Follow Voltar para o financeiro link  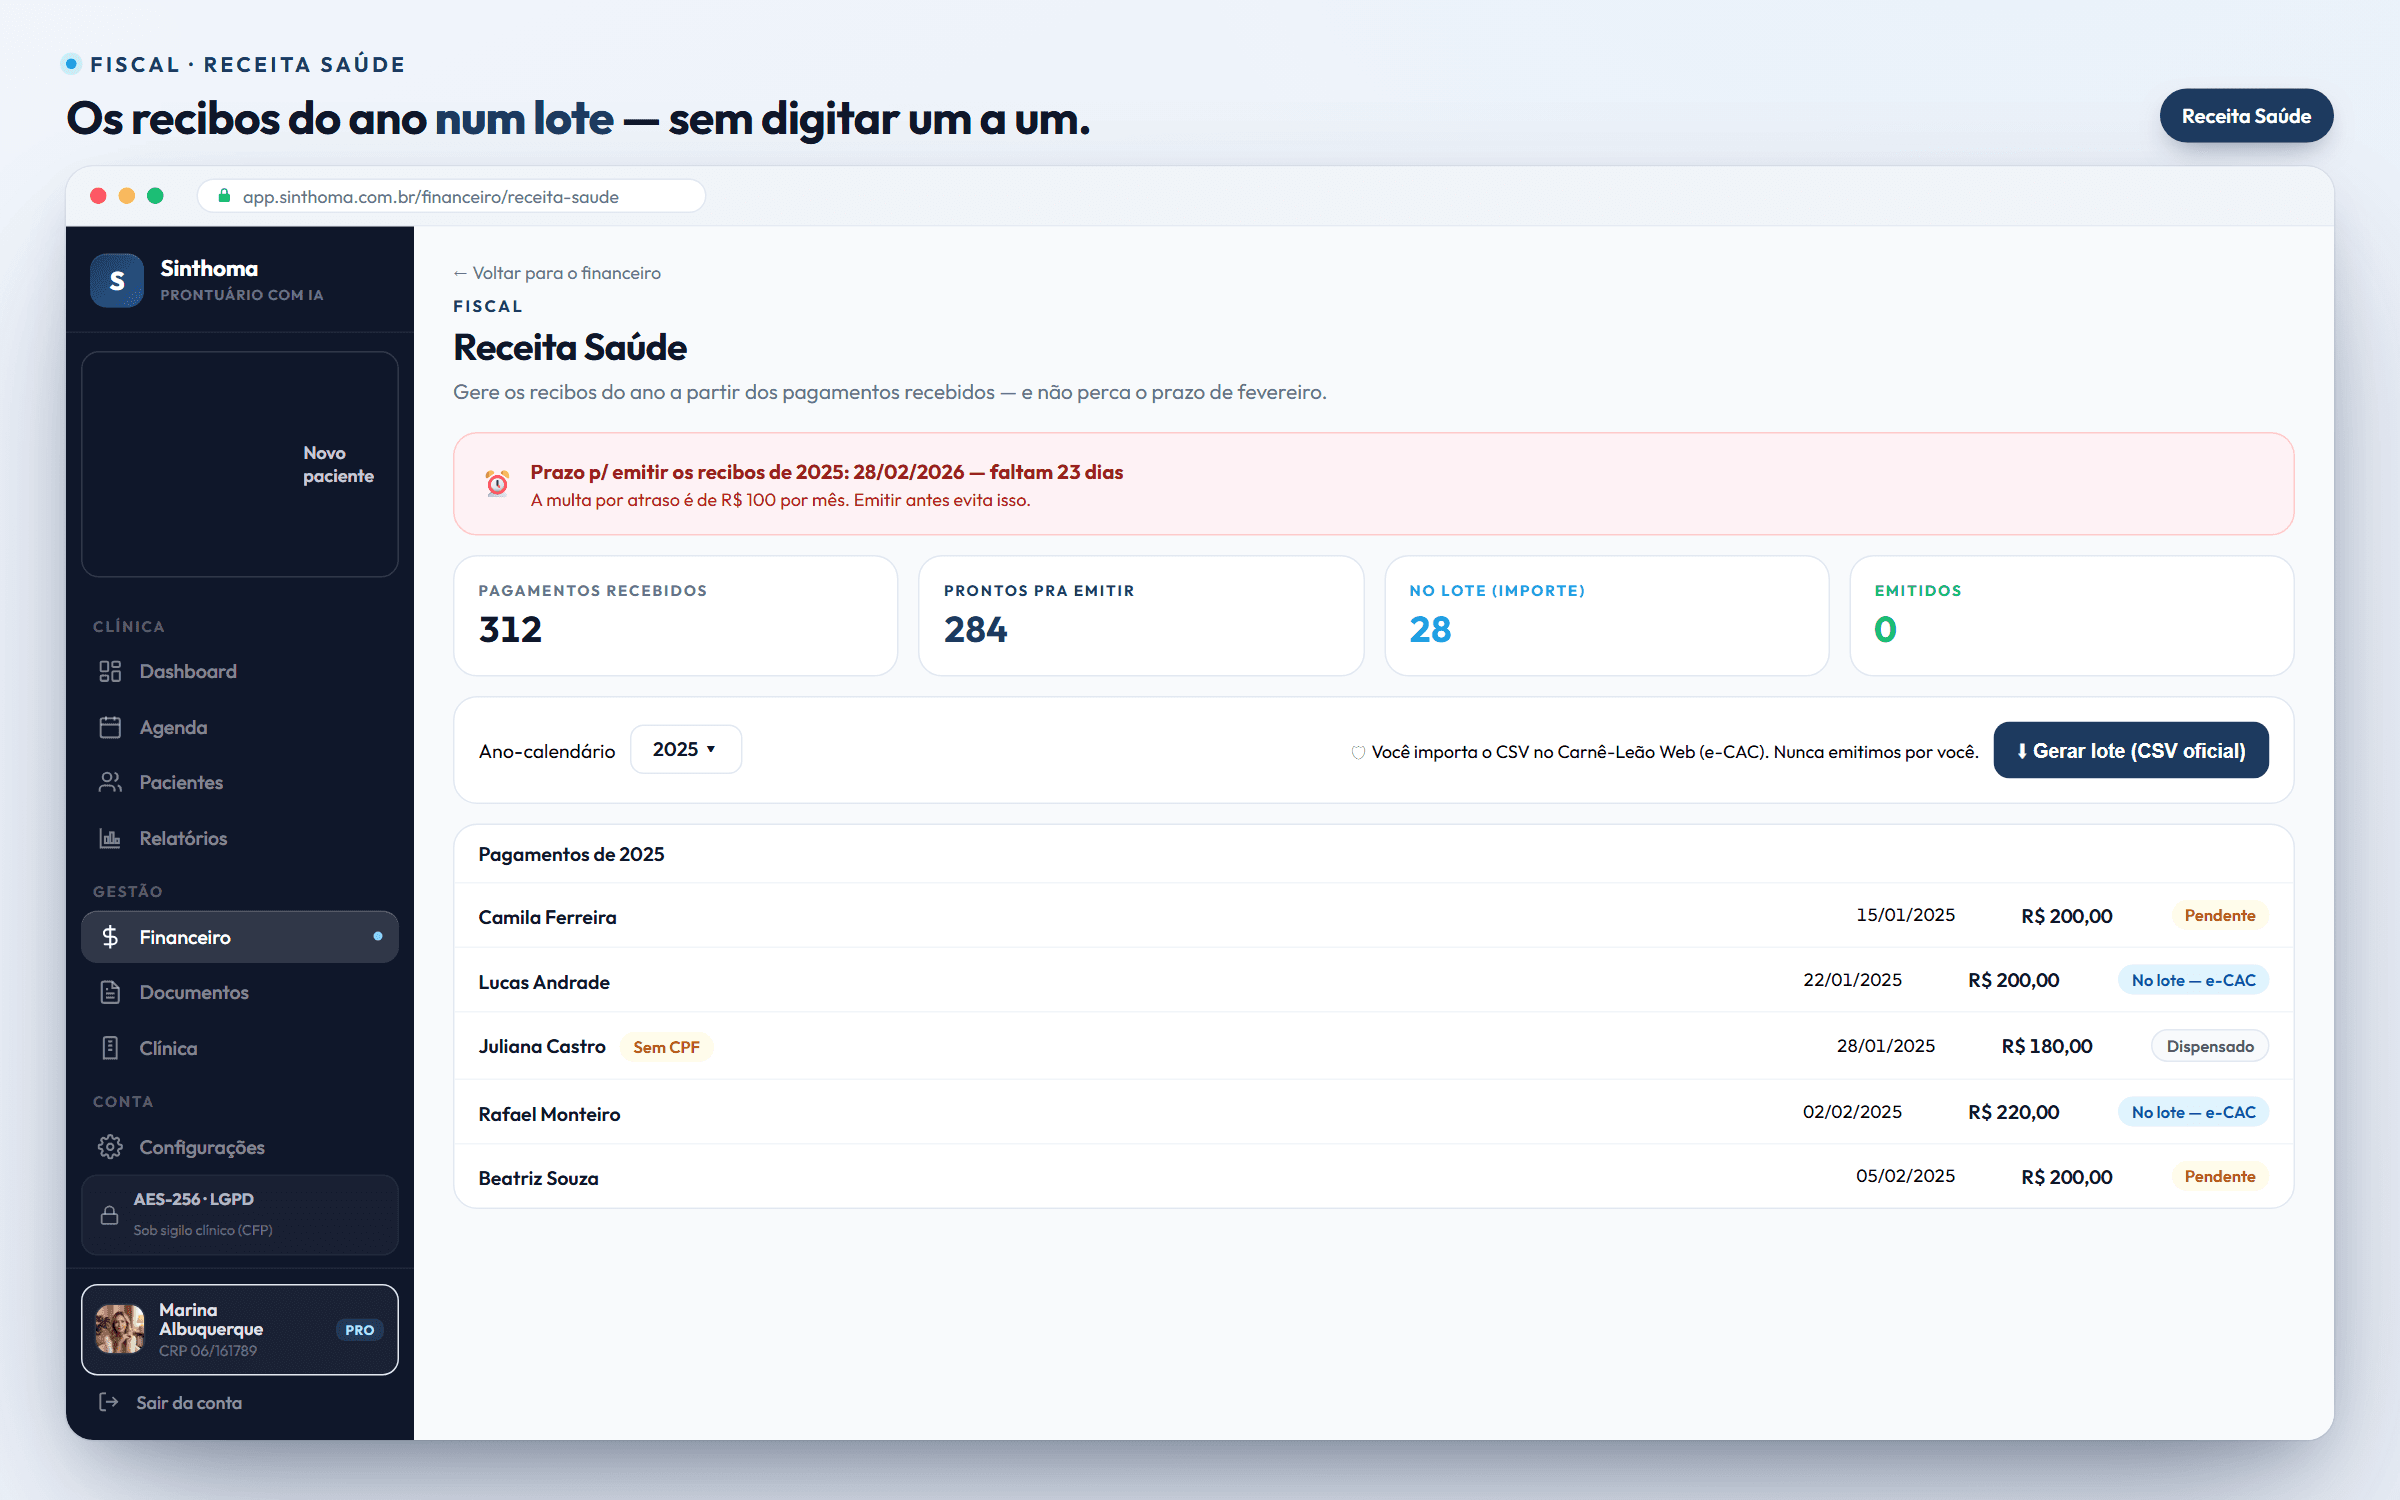click(557, 273)
